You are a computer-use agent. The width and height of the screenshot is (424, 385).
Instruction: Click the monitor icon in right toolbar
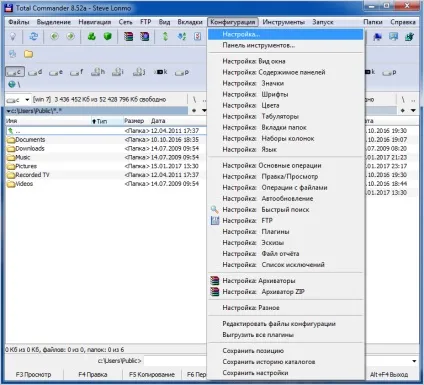coord(393,37)
